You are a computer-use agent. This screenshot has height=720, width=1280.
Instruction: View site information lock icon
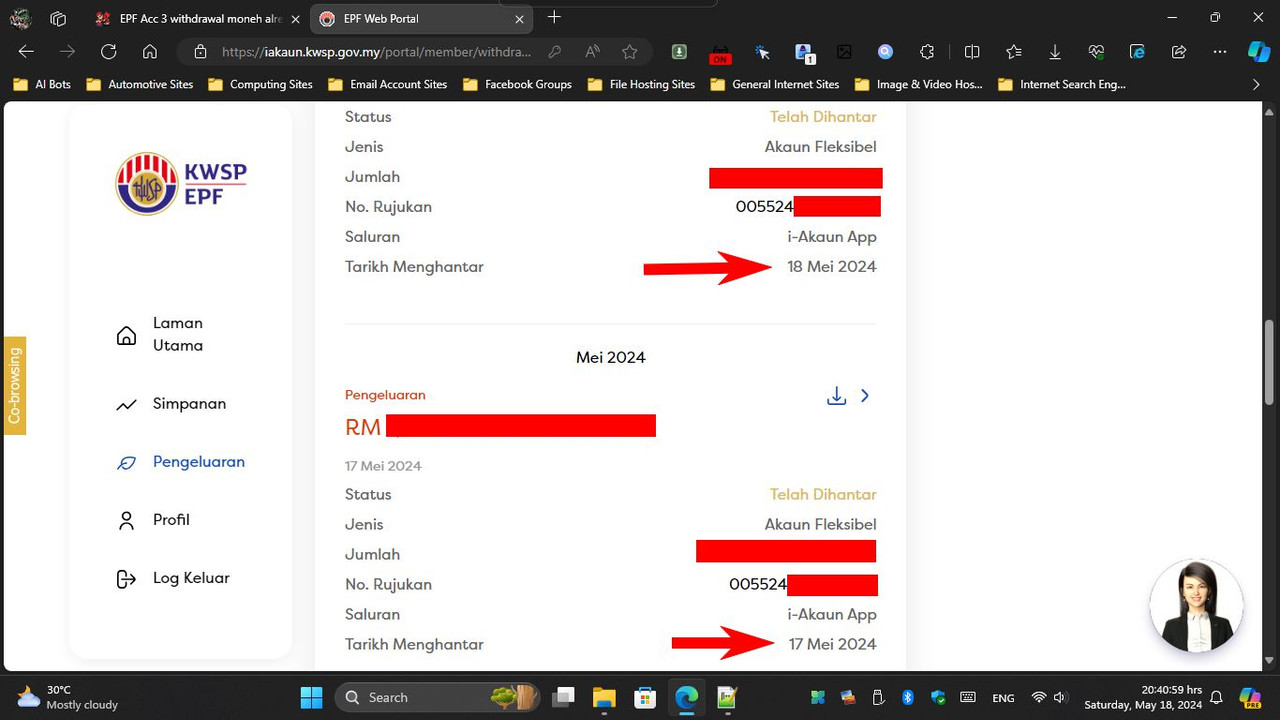[200, 52]
